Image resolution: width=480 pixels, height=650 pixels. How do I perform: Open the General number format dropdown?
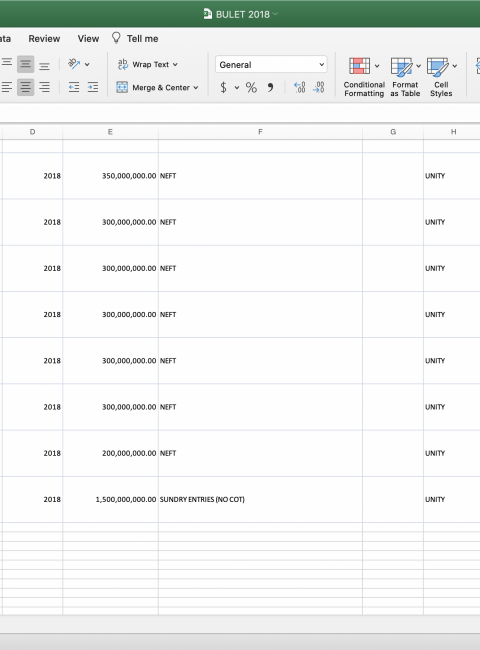[x=271, y=65]
